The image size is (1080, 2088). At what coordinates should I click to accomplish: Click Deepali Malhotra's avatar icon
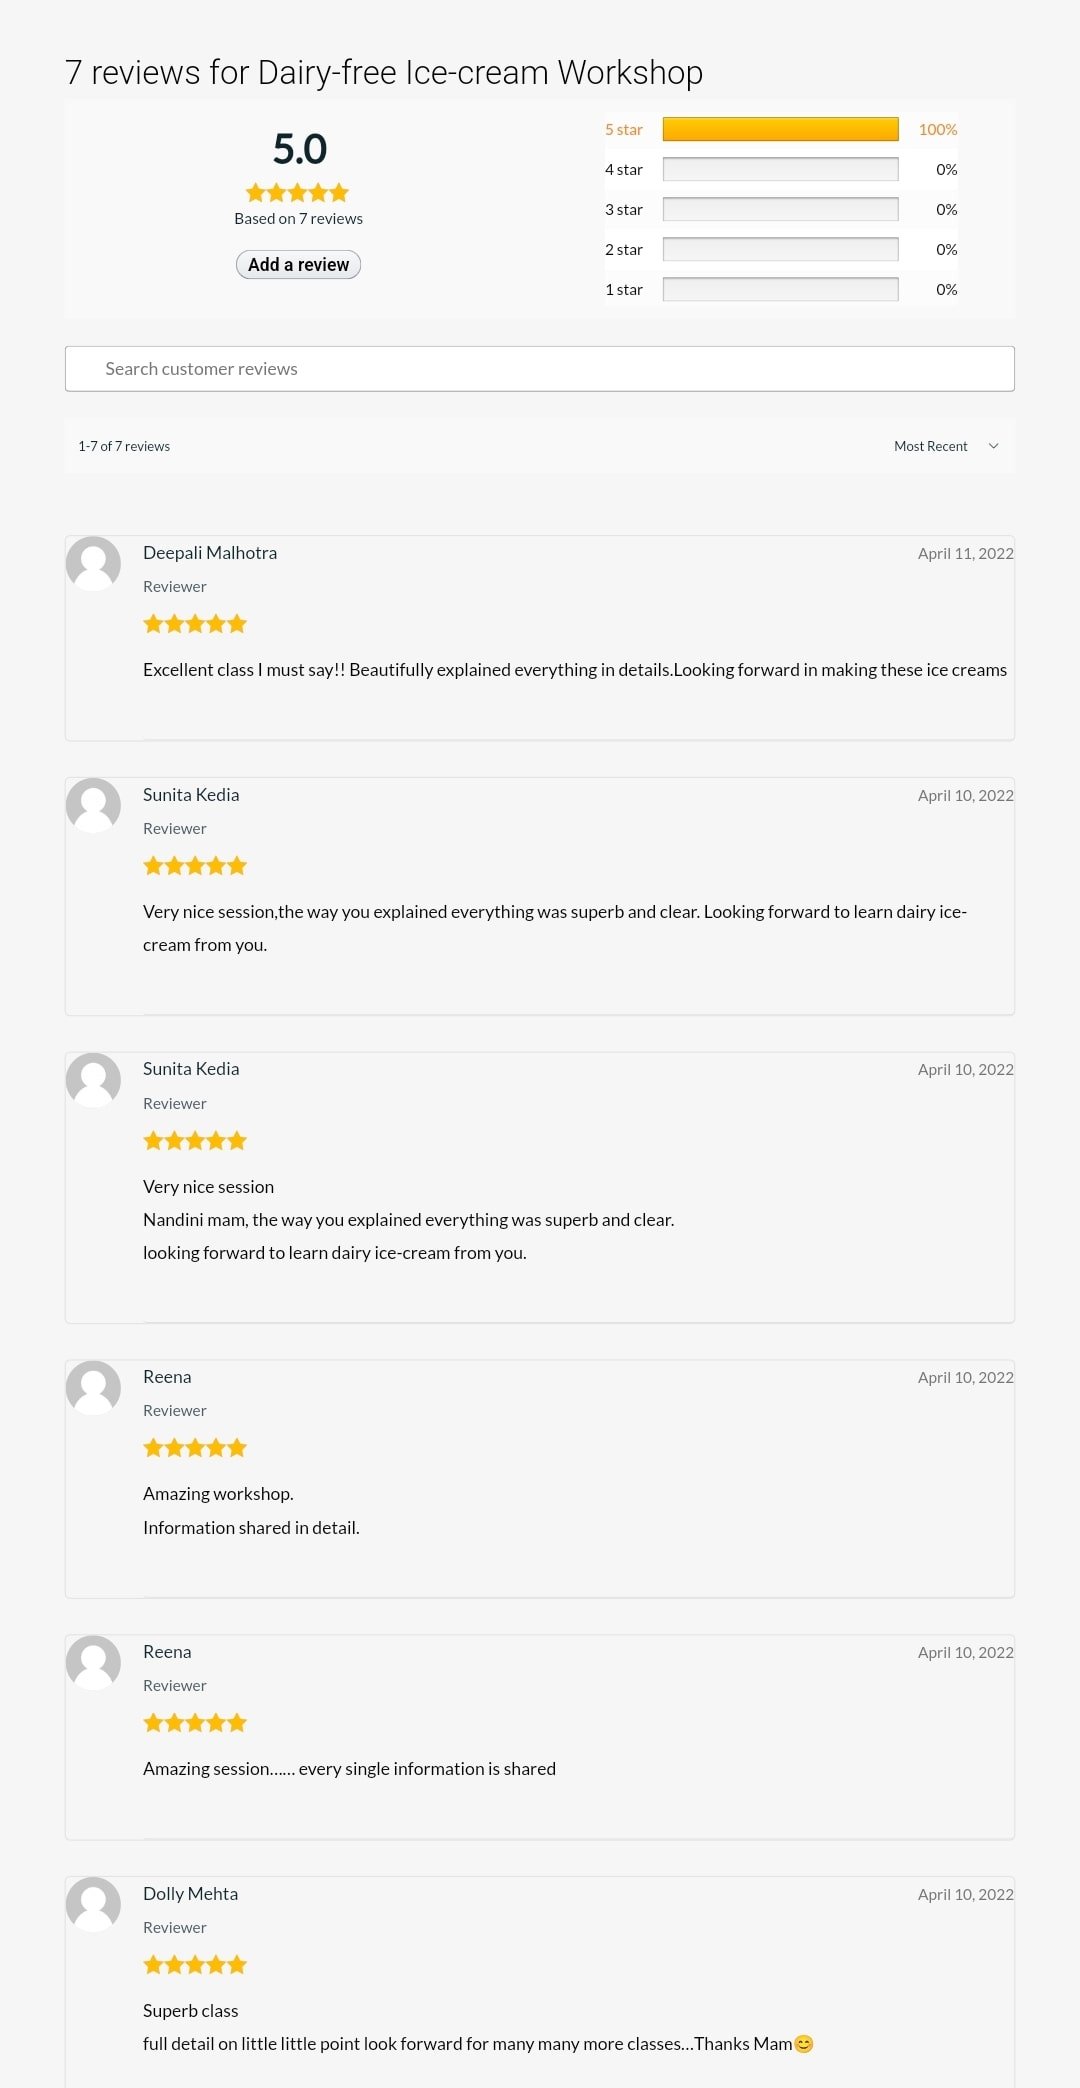tap(93, 563)
